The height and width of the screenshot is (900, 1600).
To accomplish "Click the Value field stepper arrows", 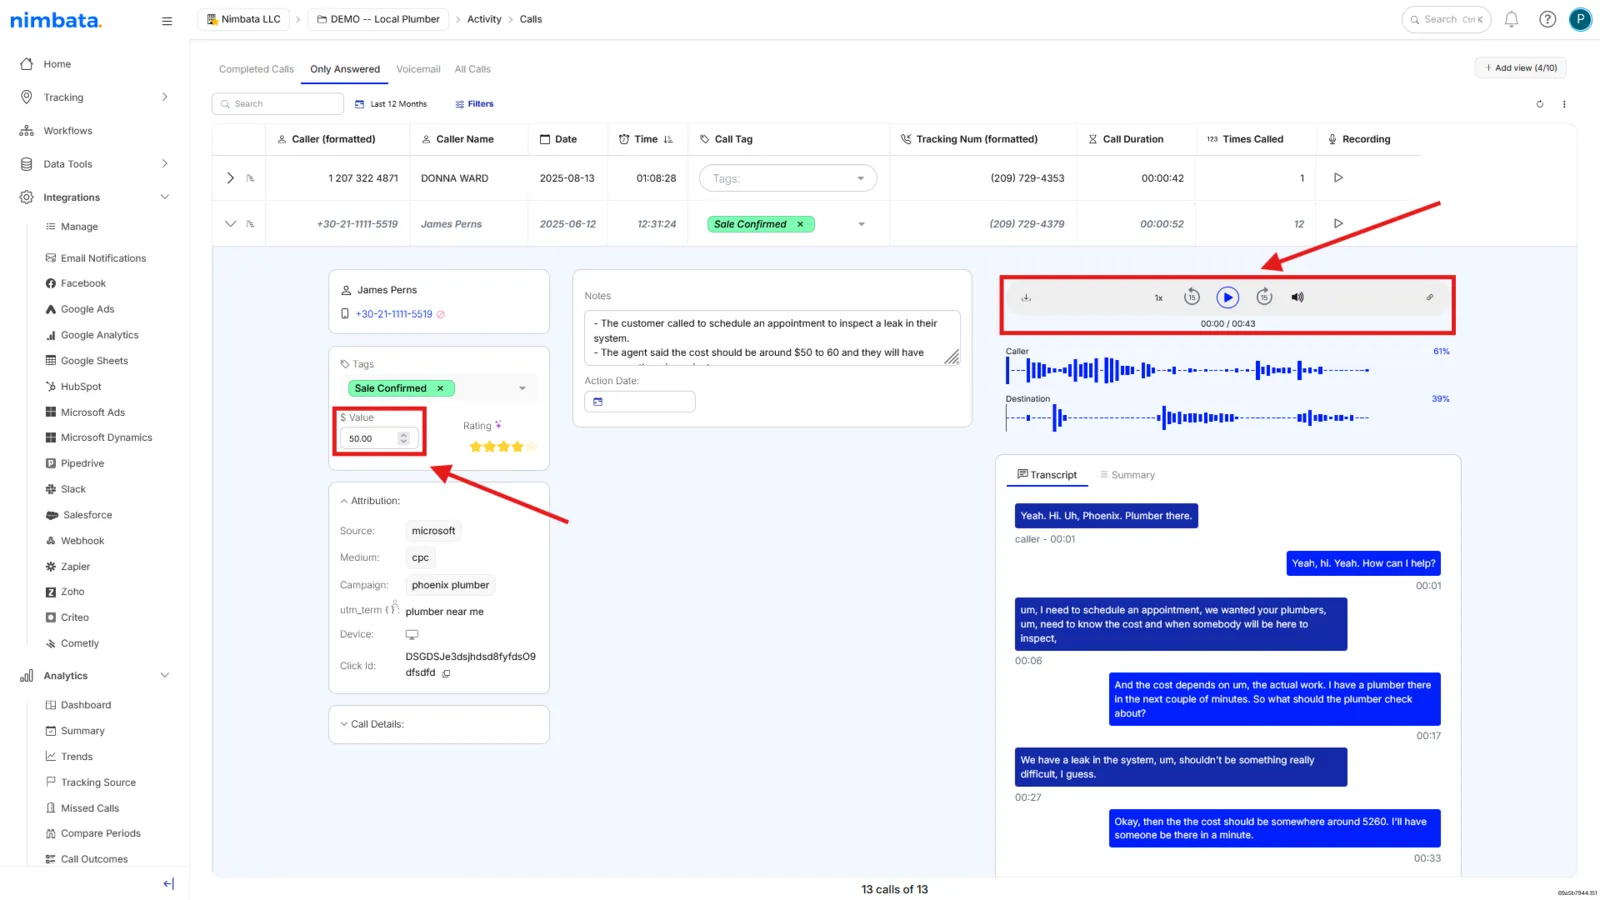I will [404, 438].
